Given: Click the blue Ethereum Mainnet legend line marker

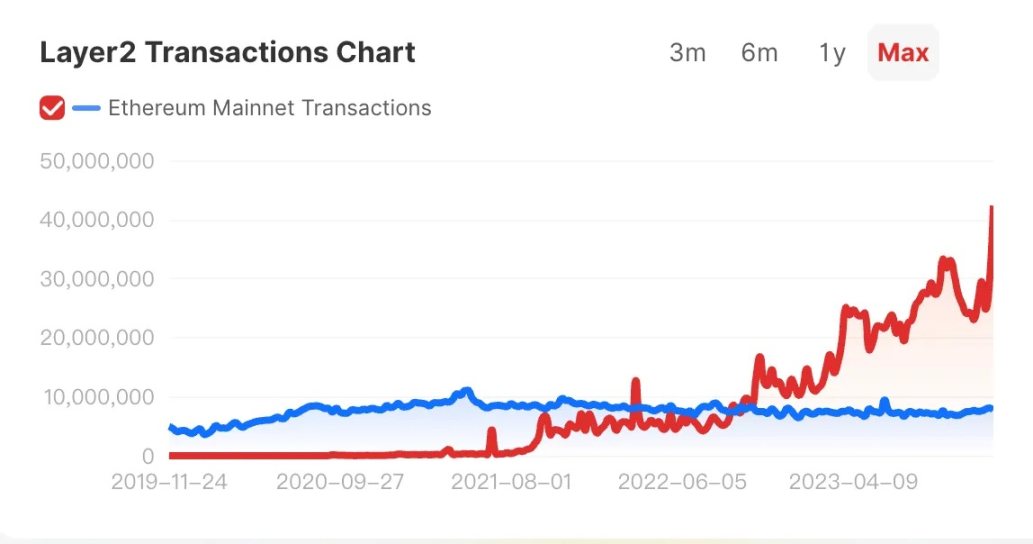Looking at the screenshot, I should click(x=87, y=108).
